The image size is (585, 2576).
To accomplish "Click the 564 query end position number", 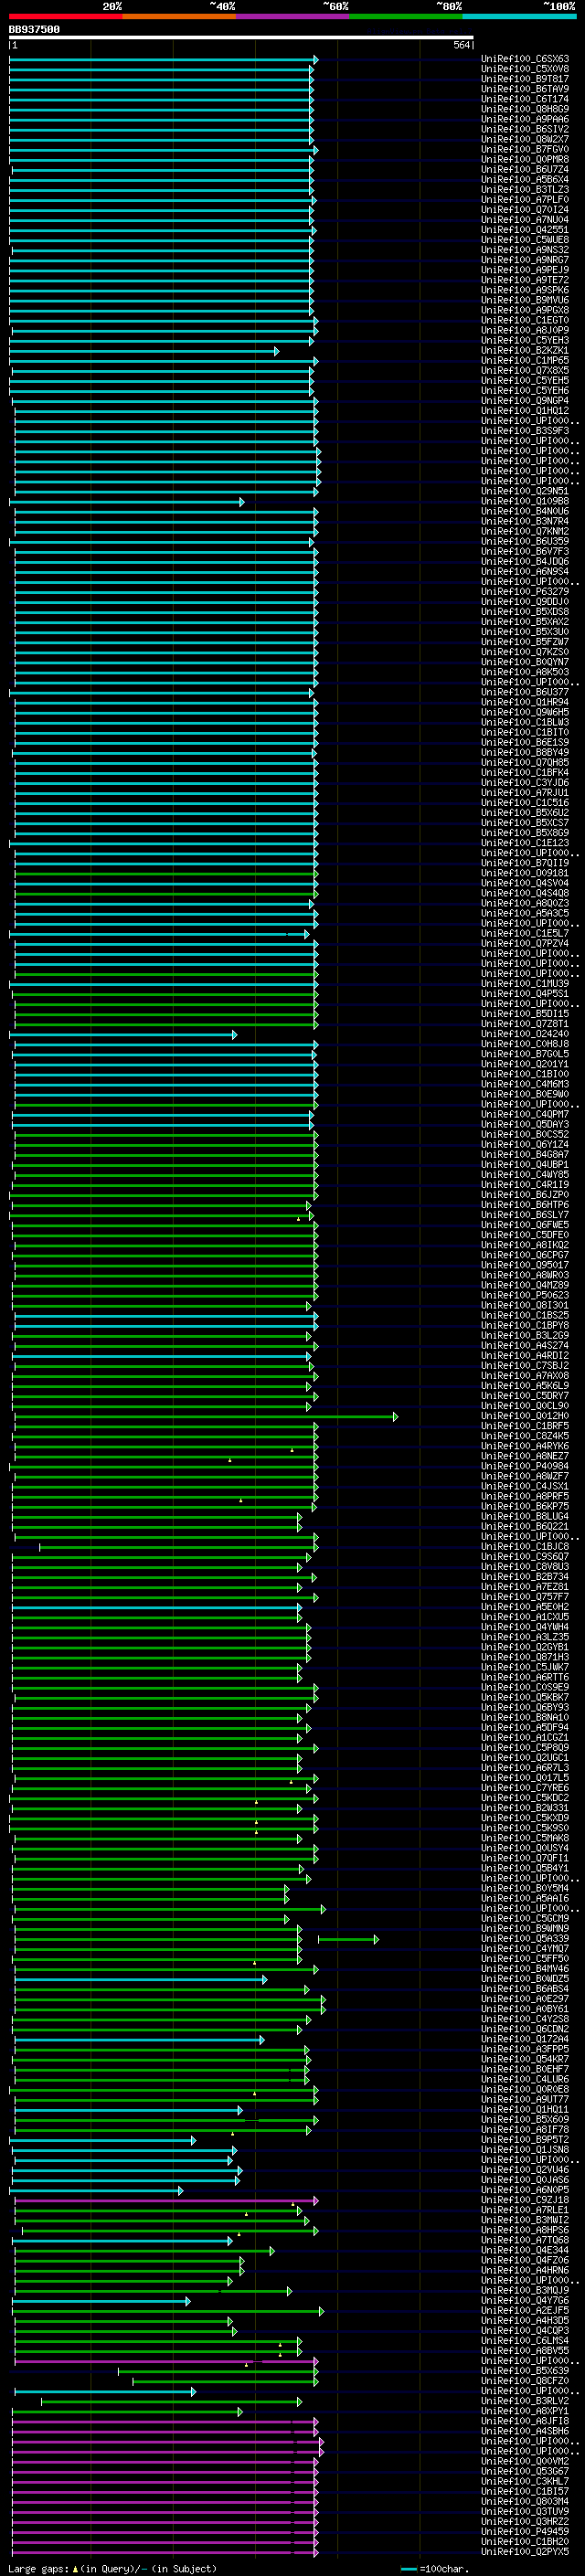I will tap(461, 45).
